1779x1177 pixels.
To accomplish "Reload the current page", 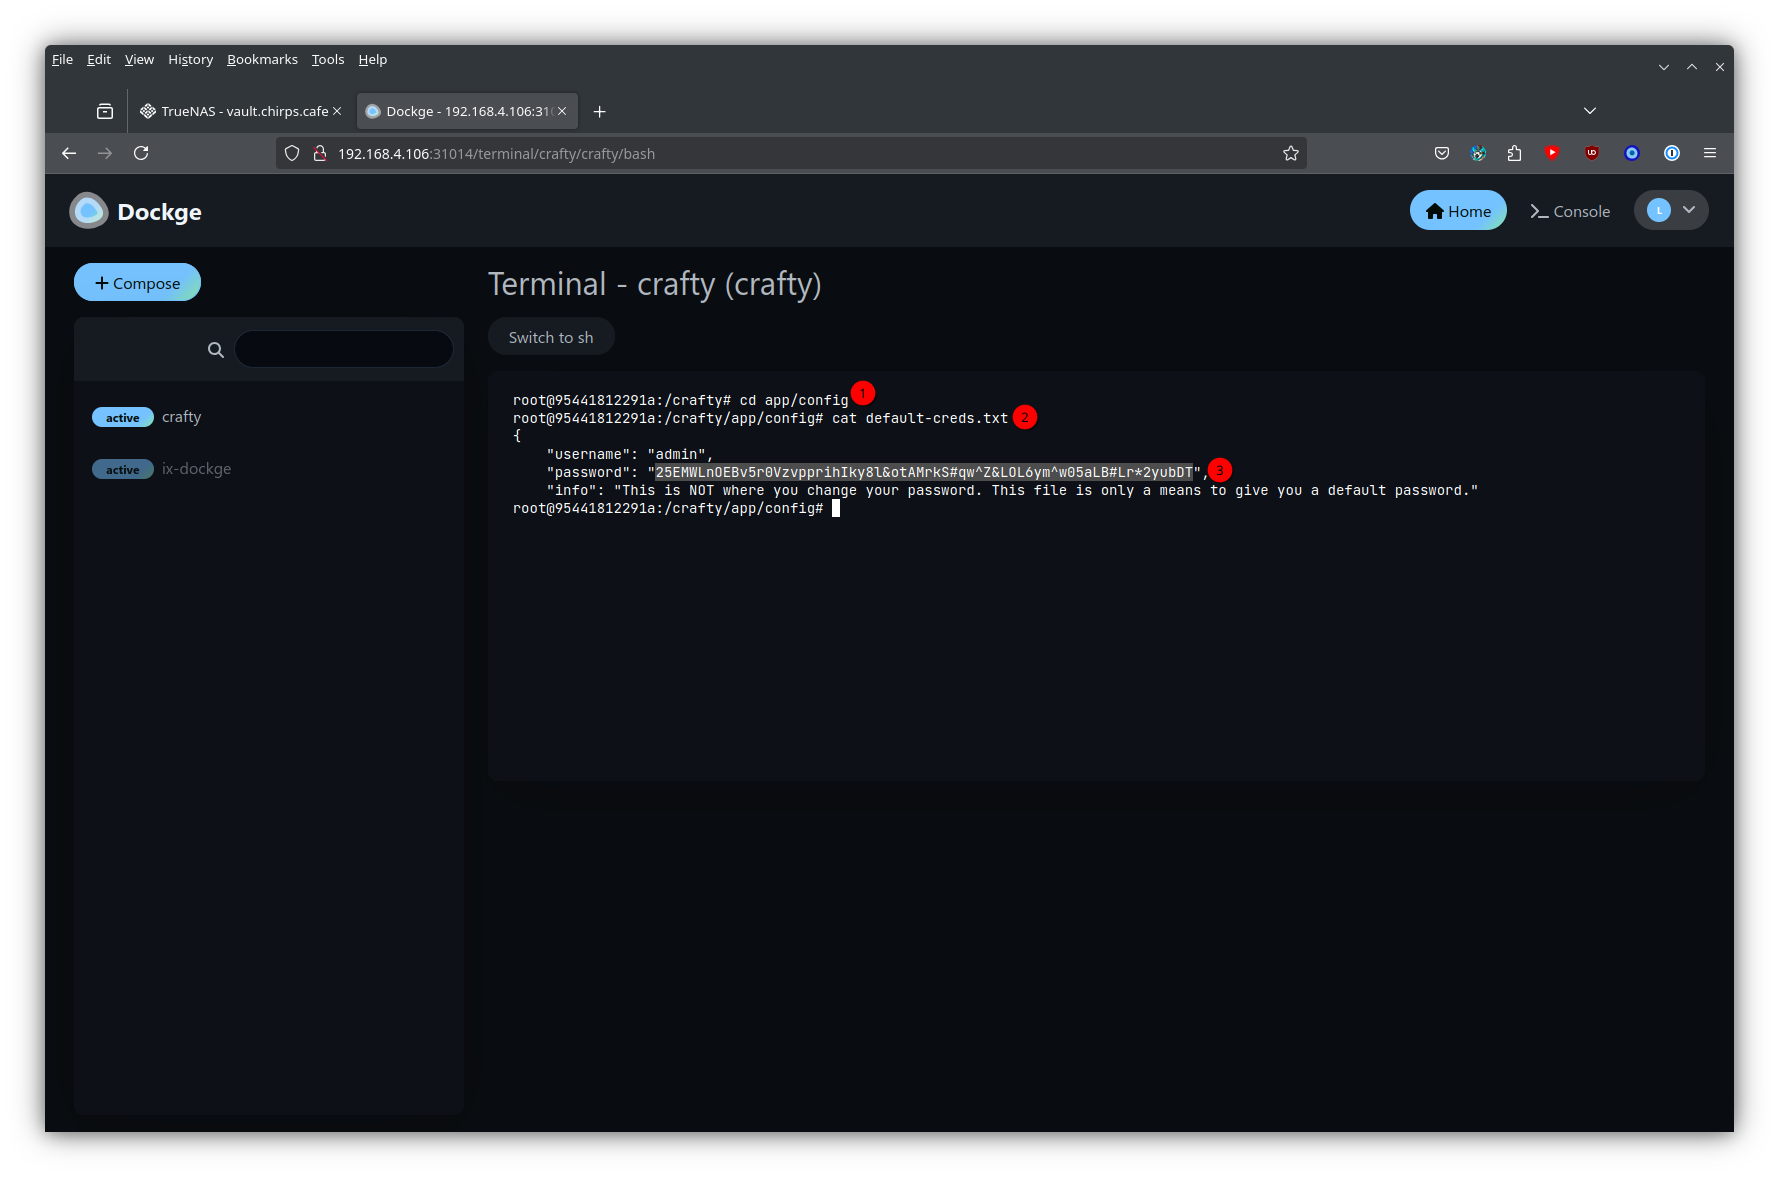I will point(141,153).
